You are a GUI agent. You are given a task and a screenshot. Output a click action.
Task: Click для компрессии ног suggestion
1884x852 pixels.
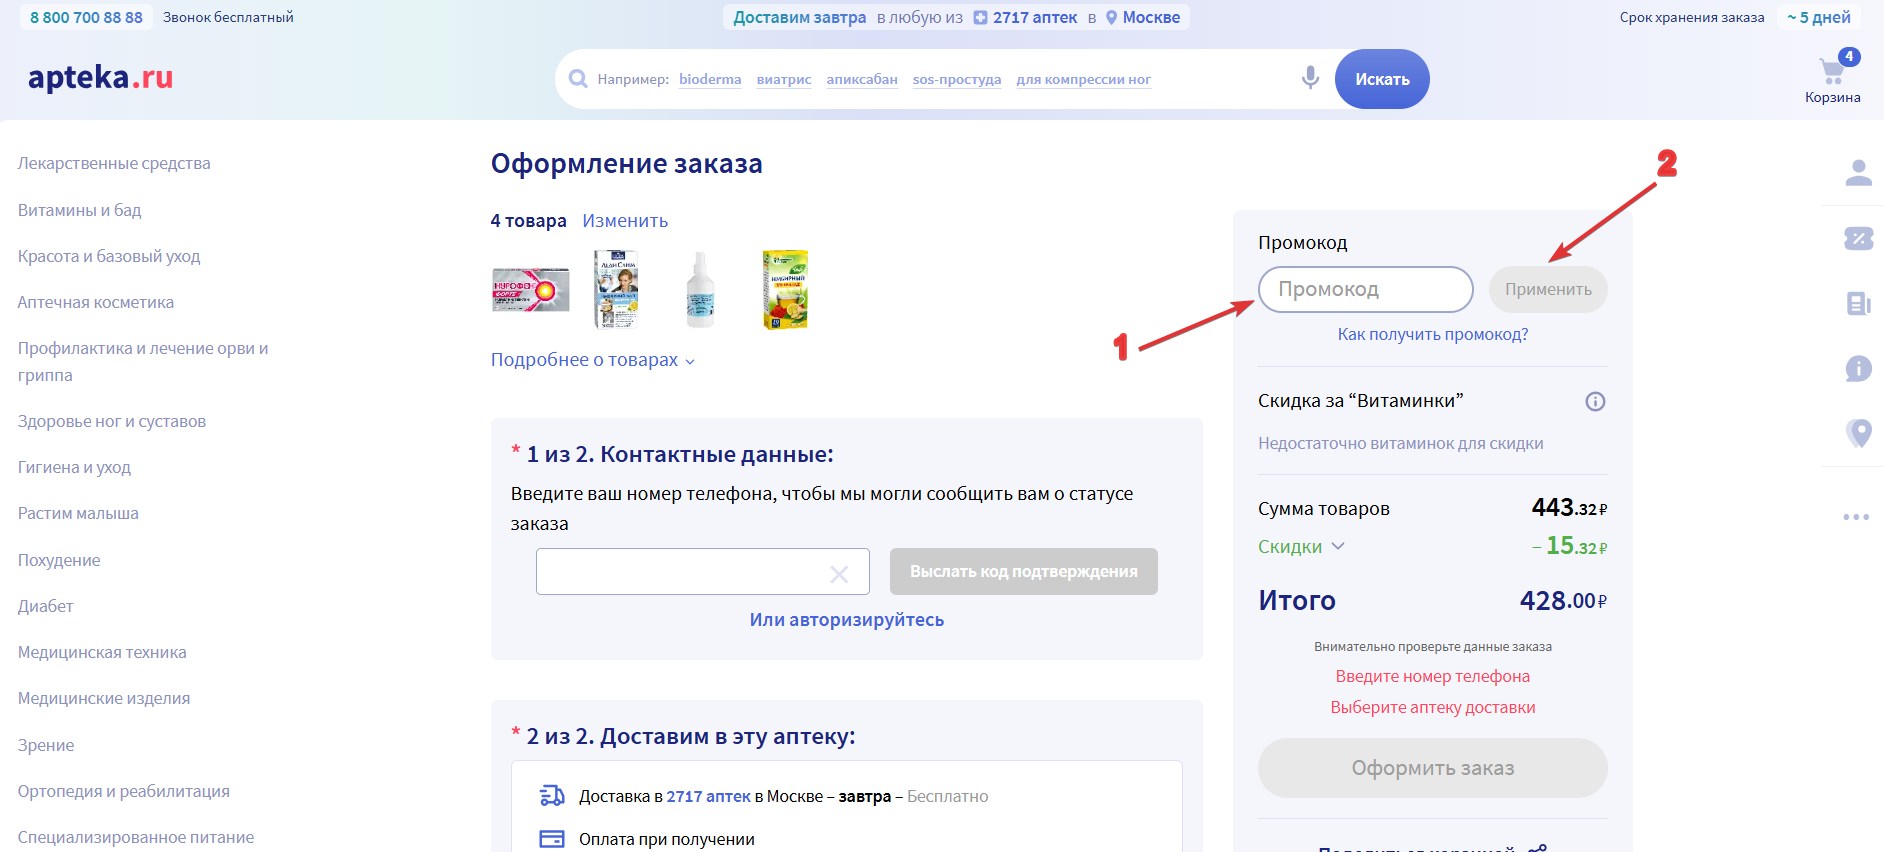[1084, 79]
